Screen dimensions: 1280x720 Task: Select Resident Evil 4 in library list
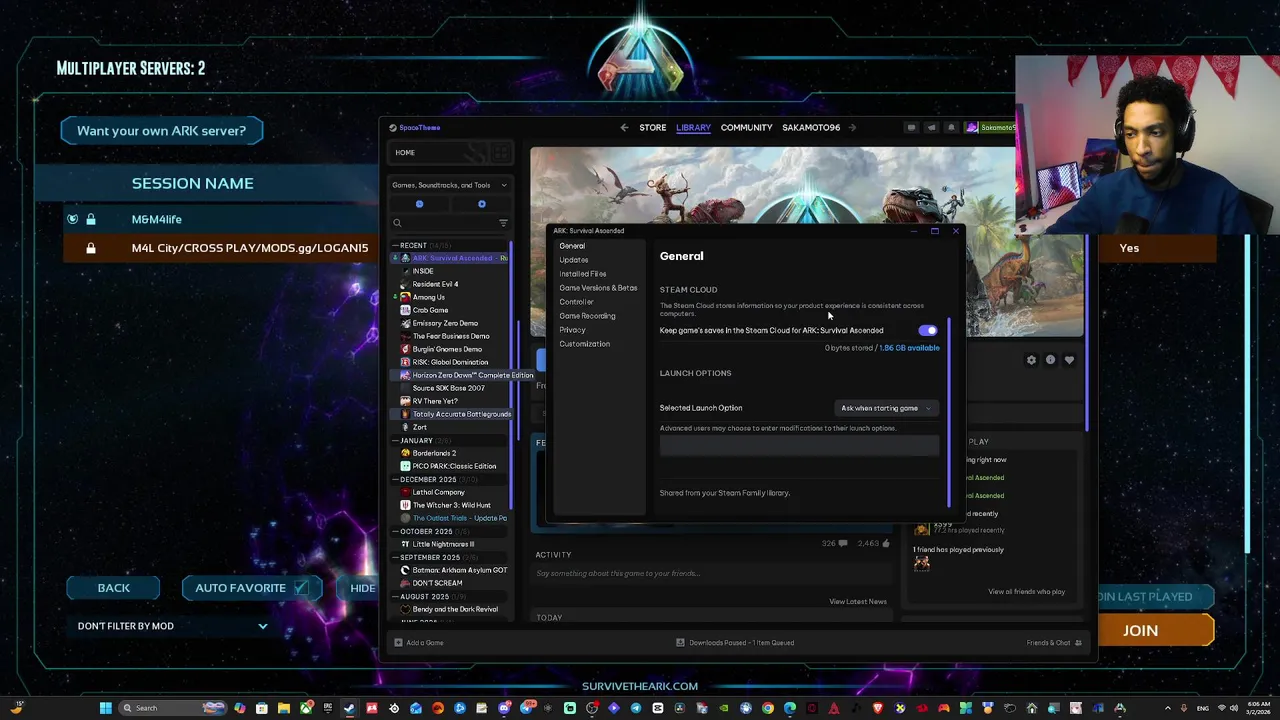coord(435,284)
